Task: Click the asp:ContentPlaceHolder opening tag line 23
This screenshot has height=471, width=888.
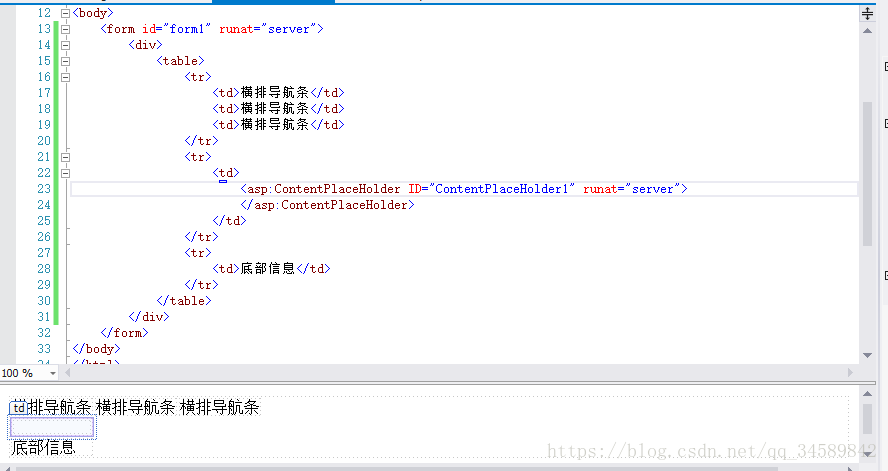Action: [x=464, y=189]
